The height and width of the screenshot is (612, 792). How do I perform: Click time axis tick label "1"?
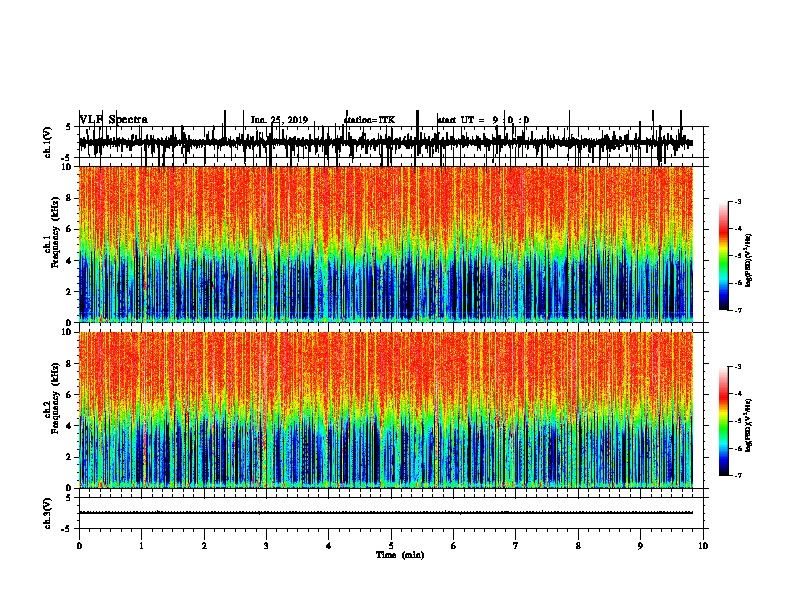(141, 545)
